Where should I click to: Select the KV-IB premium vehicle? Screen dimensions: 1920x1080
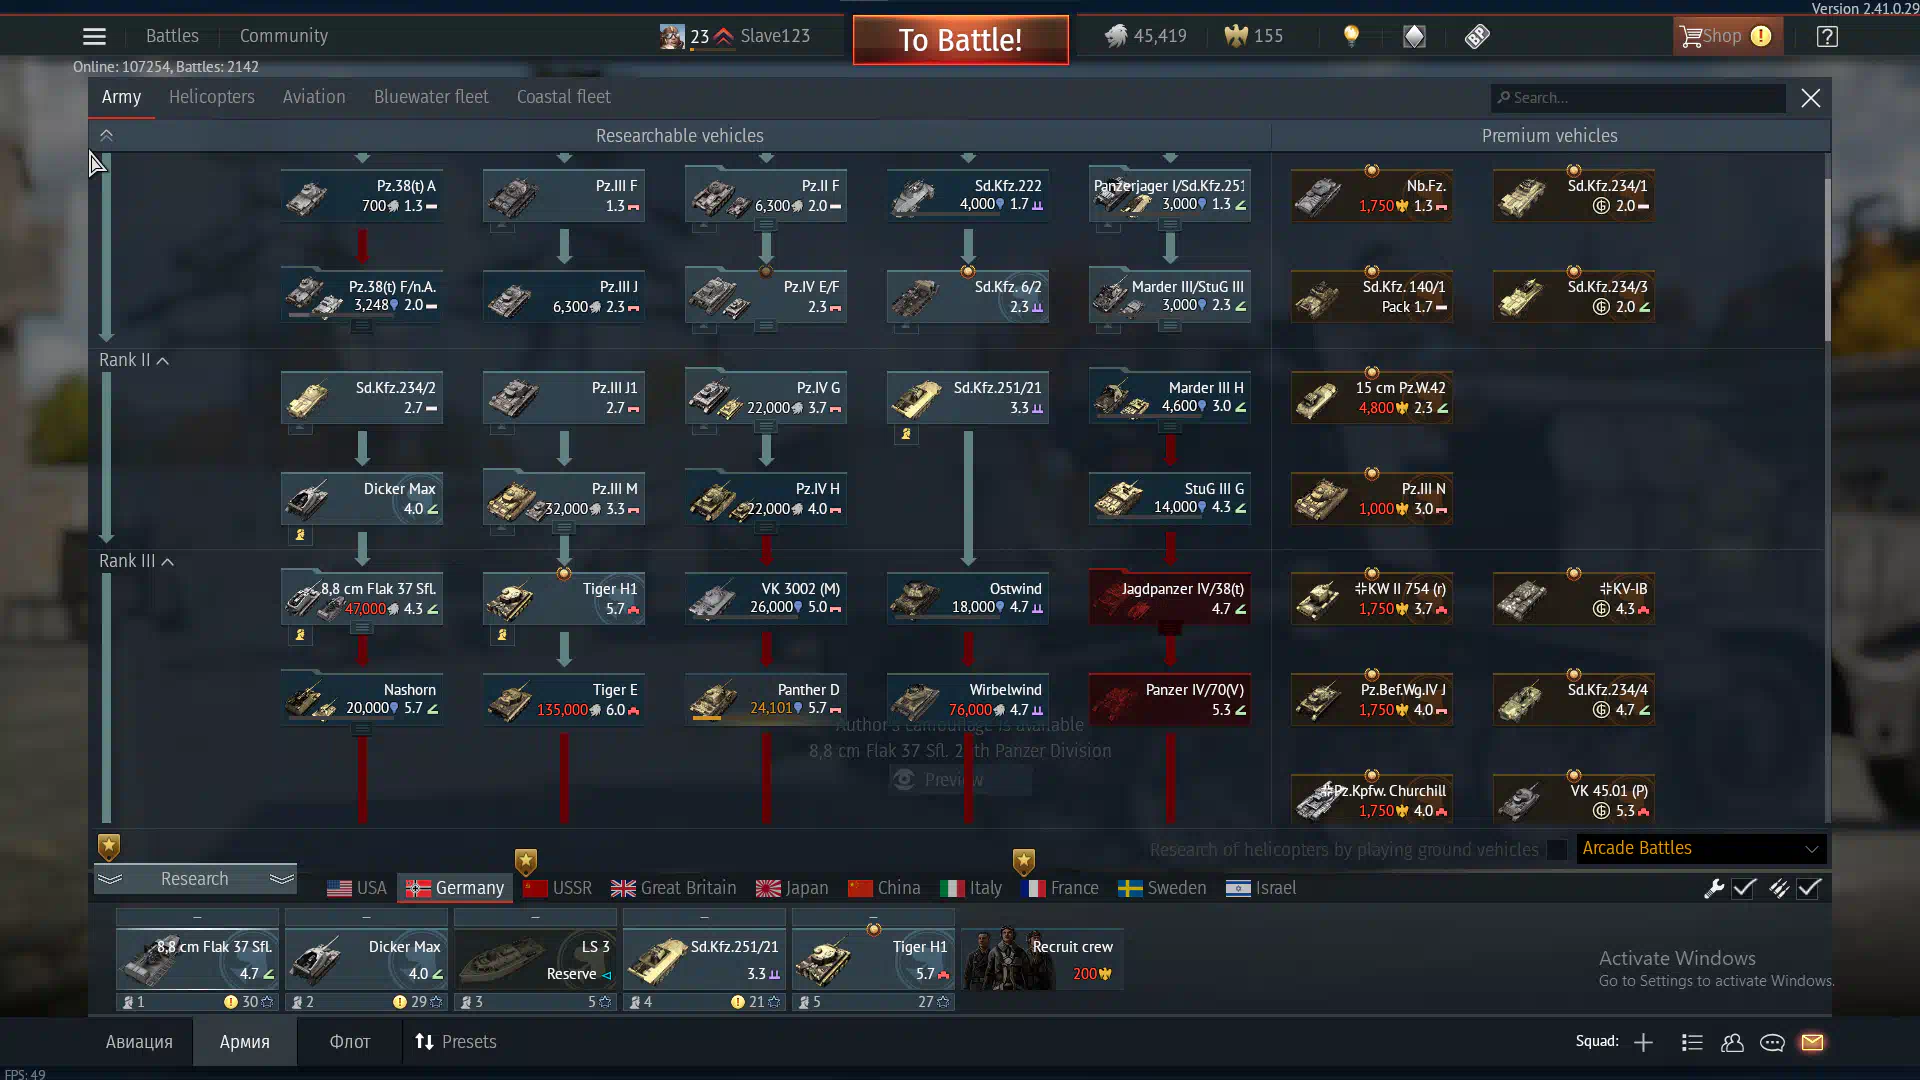pyautogui.click(x=1574, y=598)
